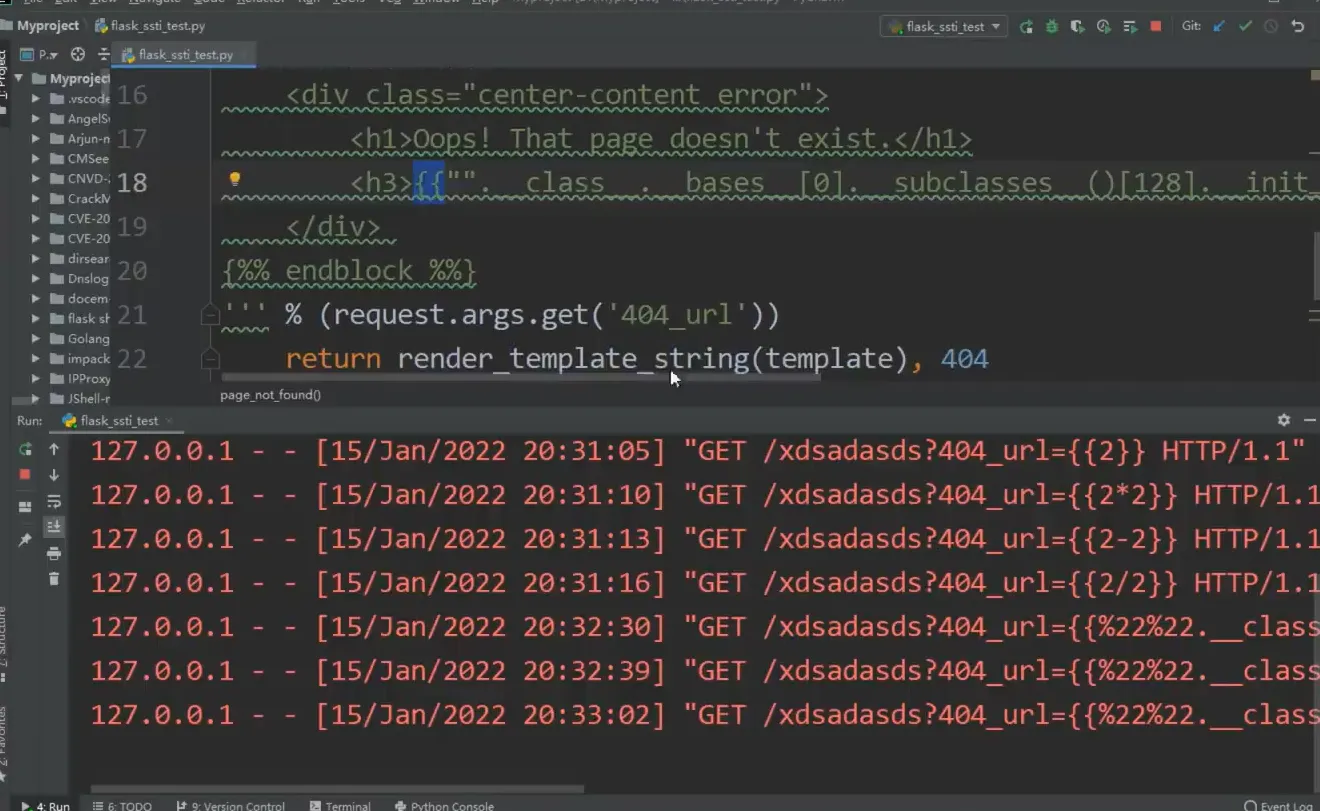This screenshot has height=811, width=1320.
Task: Stop process using Run panel red square
Action: pyautogui.click(x=26, y=475)
